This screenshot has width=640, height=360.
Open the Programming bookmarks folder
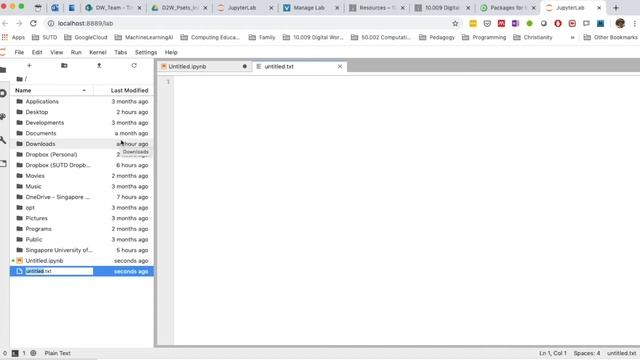484,37
